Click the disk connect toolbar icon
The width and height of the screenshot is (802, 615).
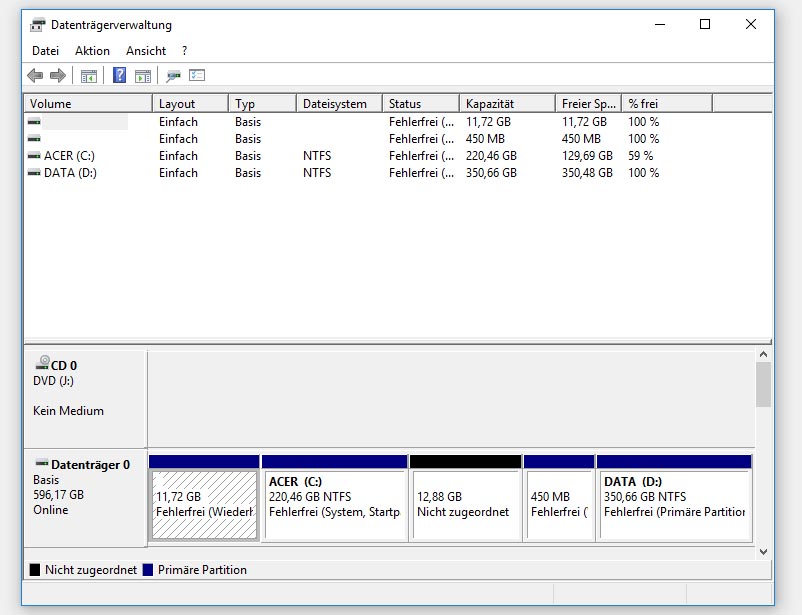pos(173,76)
